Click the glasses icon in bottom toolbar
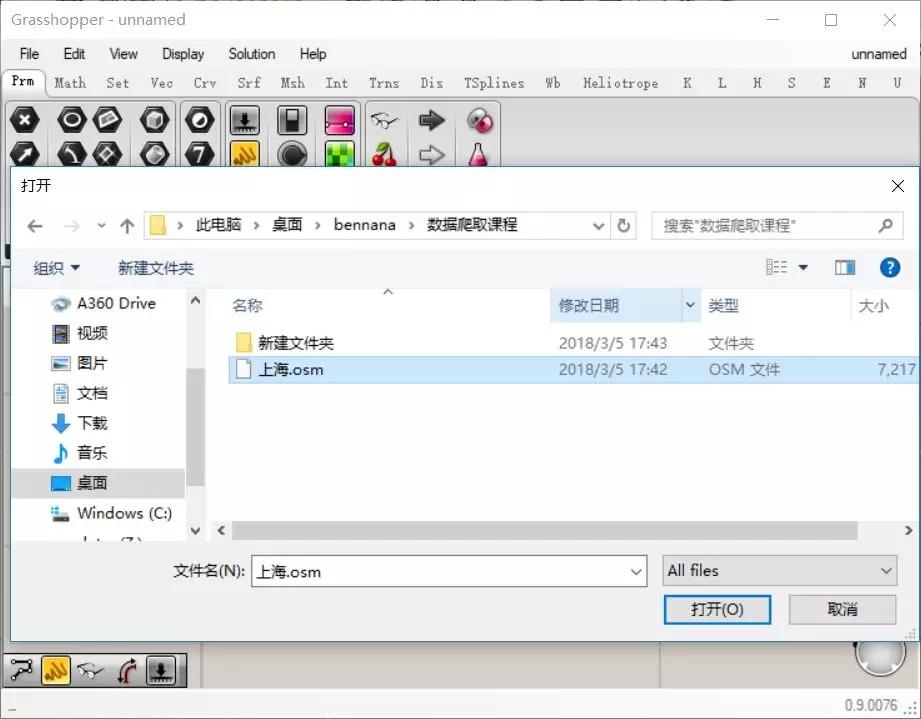Image resolution: width=921 pixels, height=719 pixels. [x=90, y=670]
